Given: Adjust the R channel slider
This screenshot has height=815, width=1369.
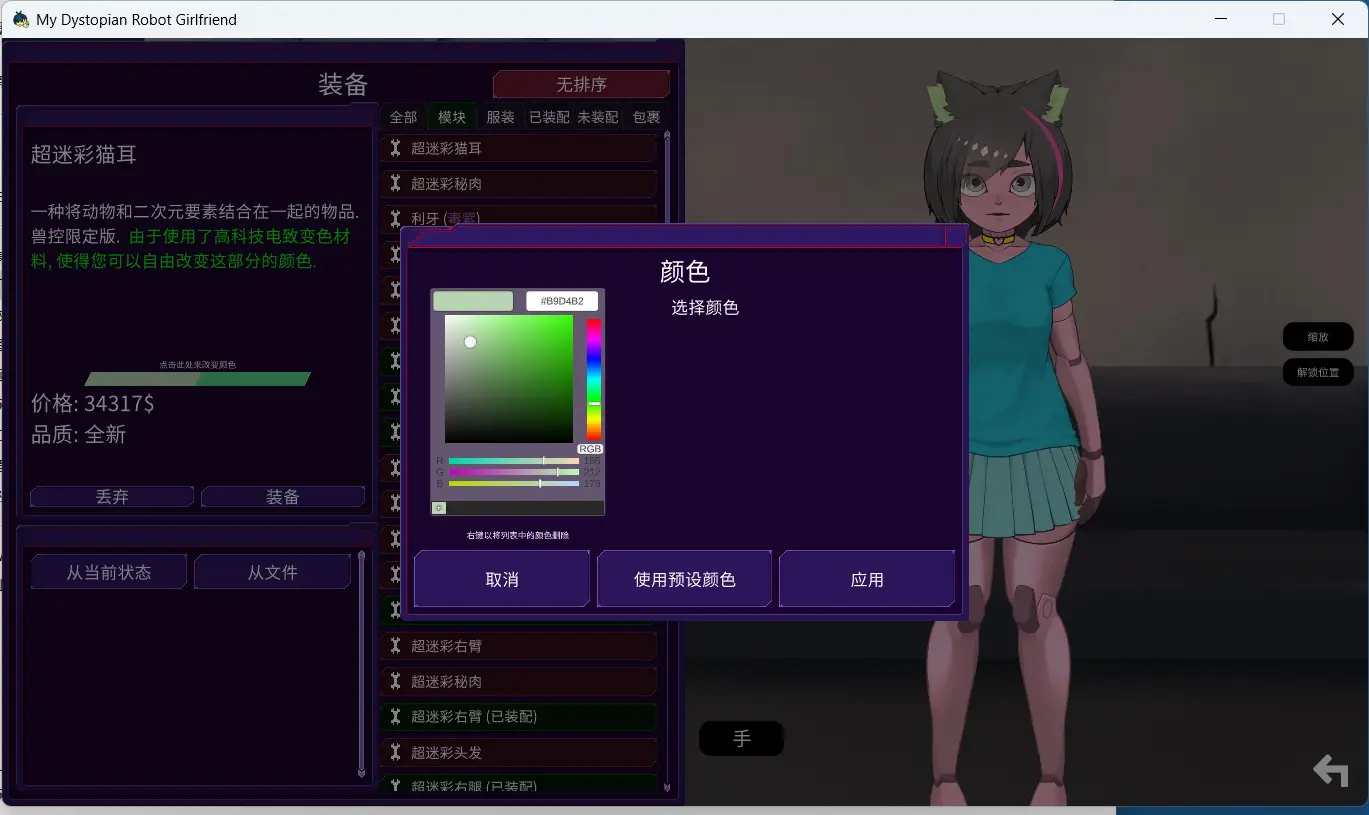Looking at the screenshot, I should pyautogui.click(x=514, y=461).
